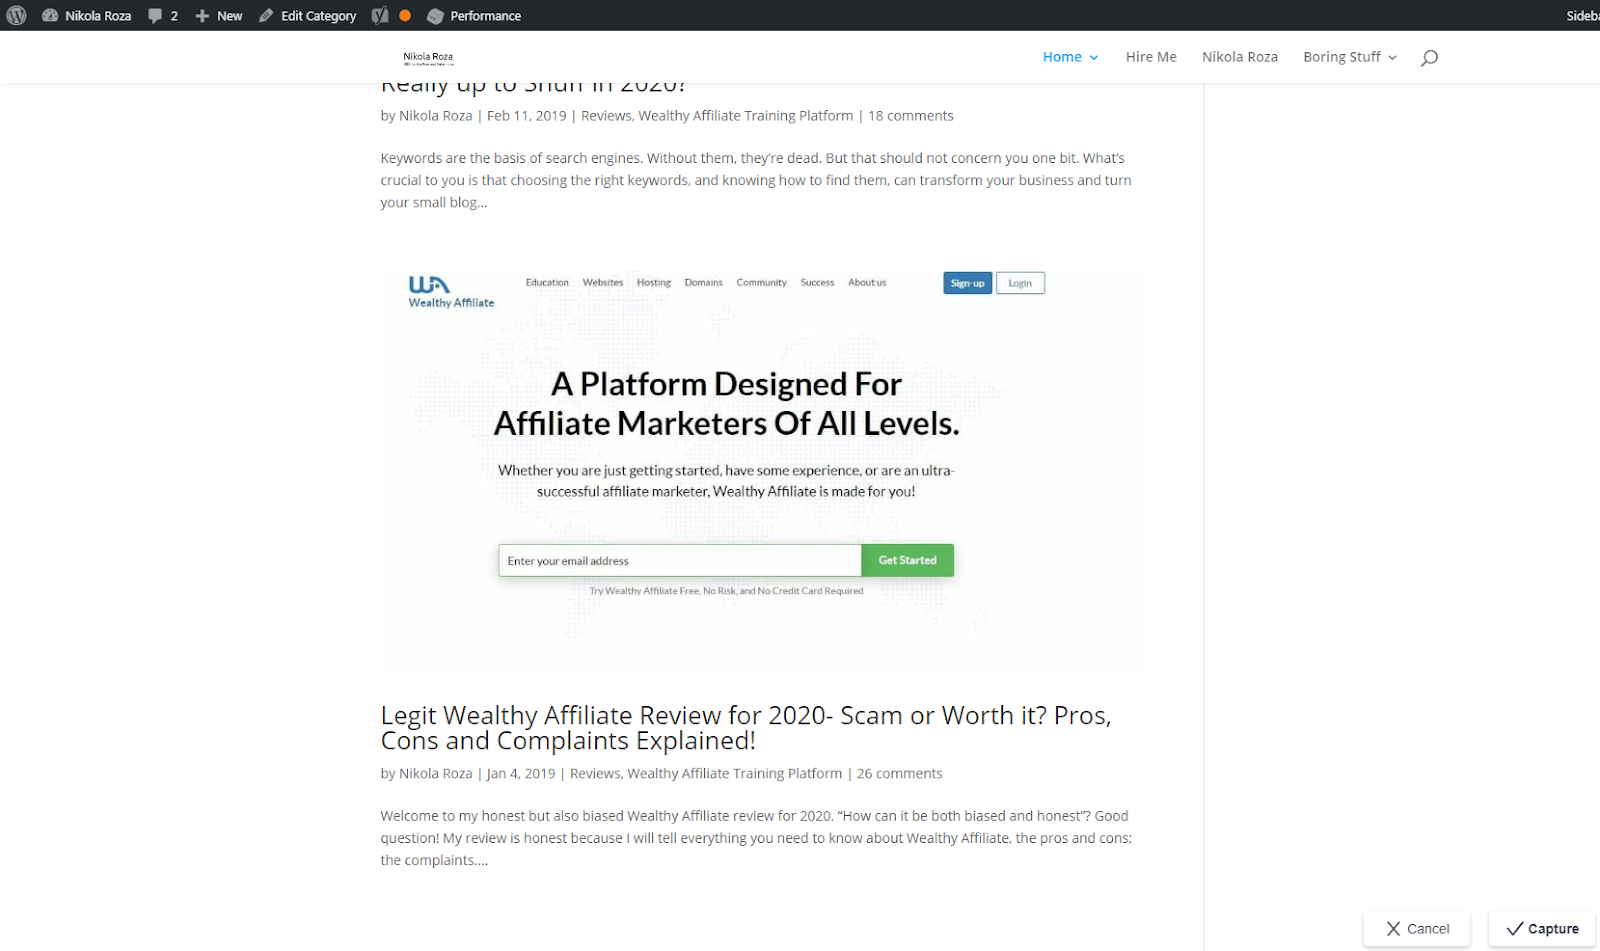Open the Performance menu in admin bar

click(474, 16)
